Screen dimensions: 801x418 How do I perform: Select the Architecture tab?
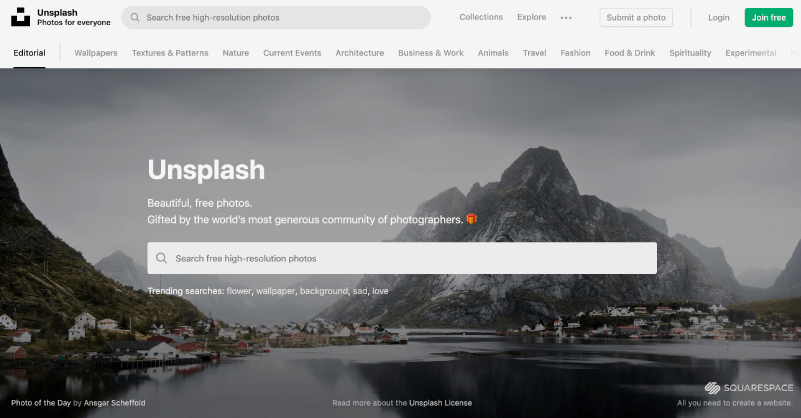coord(360,53)
